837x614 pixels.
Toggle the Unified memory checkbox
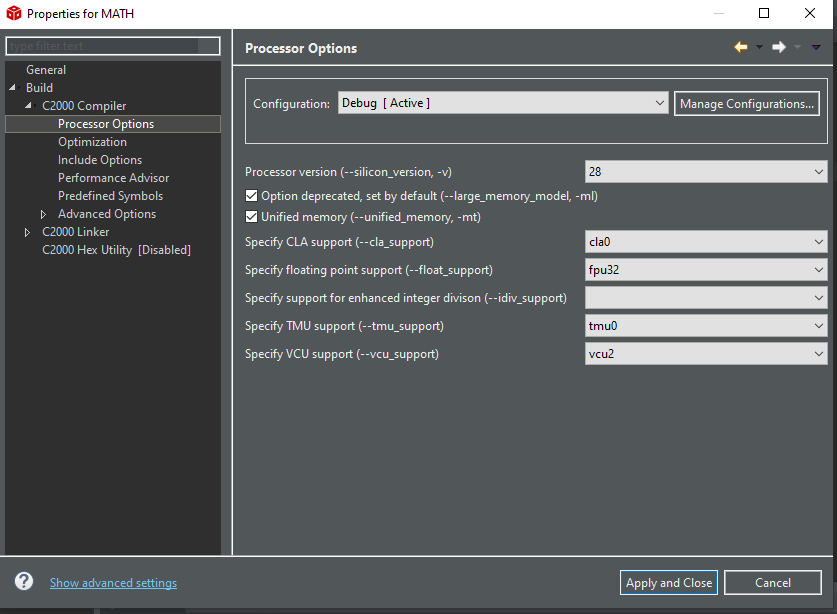point(251,217)
